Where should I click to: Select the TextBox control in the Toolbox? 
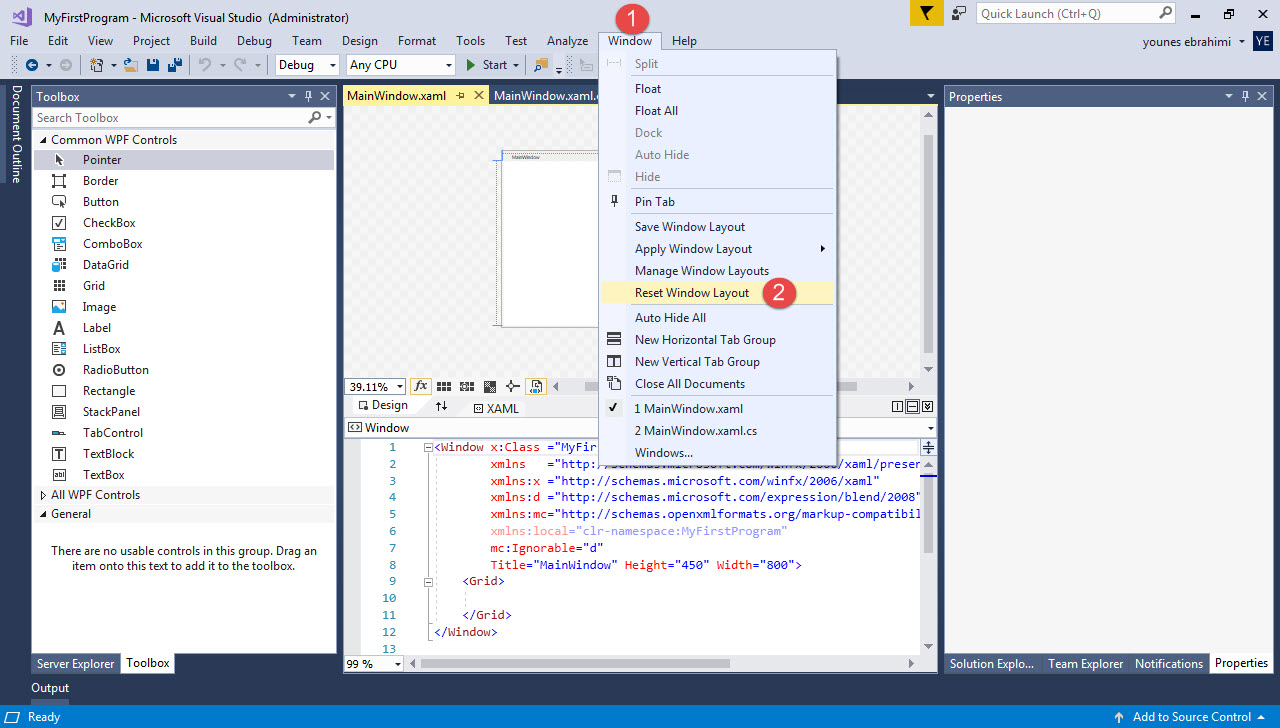(103, 474)
